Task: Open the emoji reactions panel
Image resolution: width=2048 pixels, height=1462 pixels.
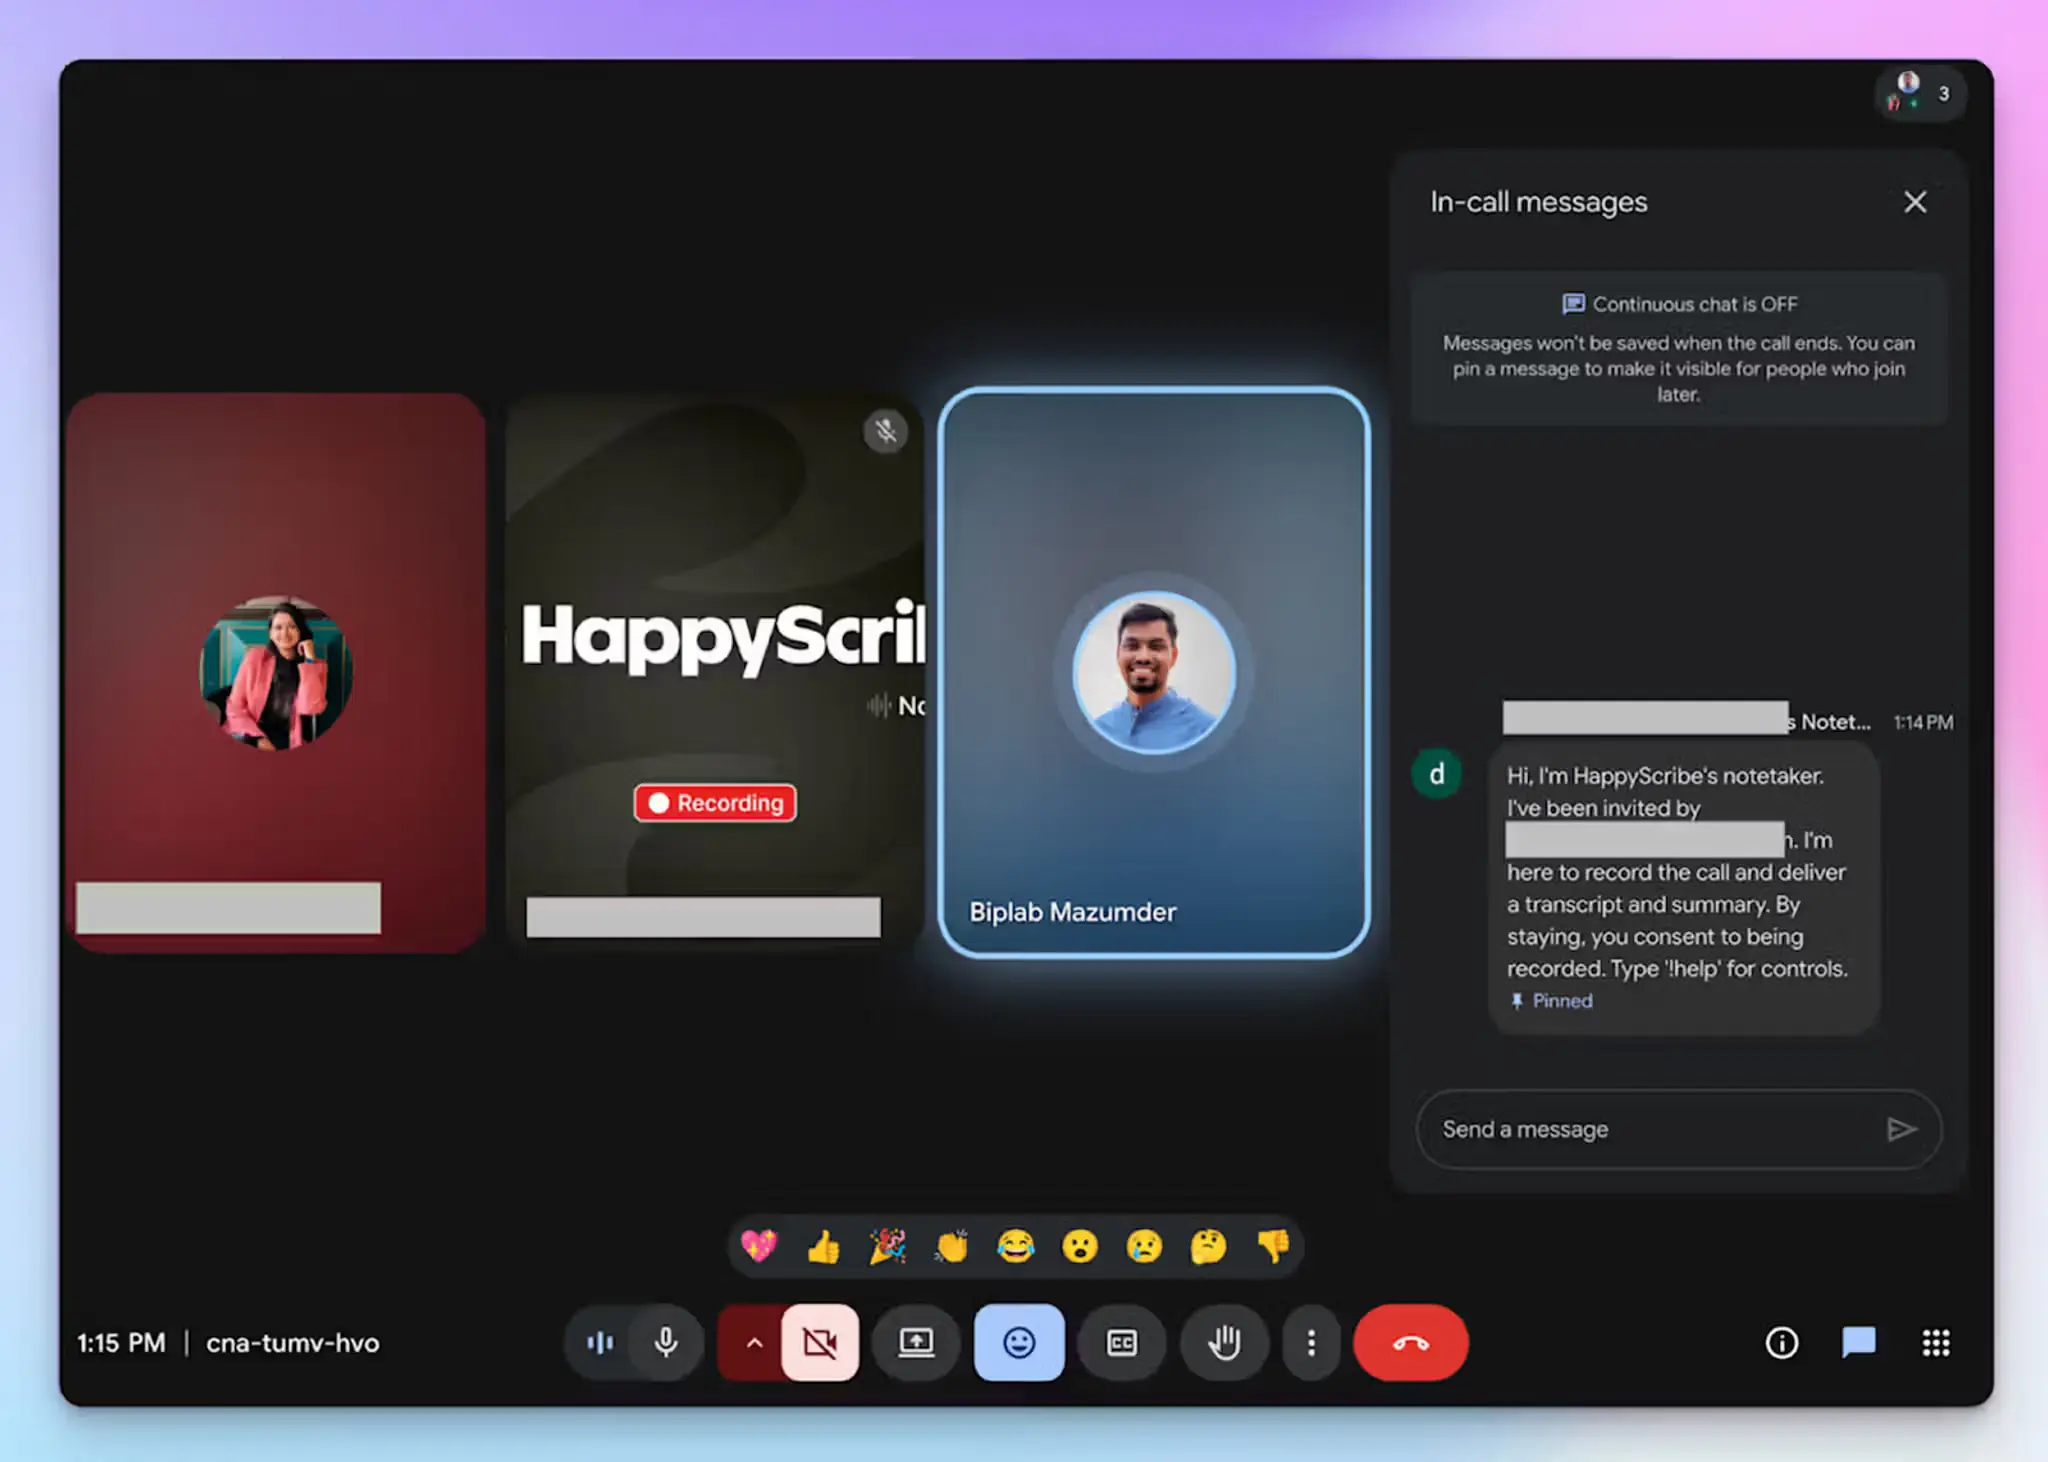Action: (1018, 1343)
